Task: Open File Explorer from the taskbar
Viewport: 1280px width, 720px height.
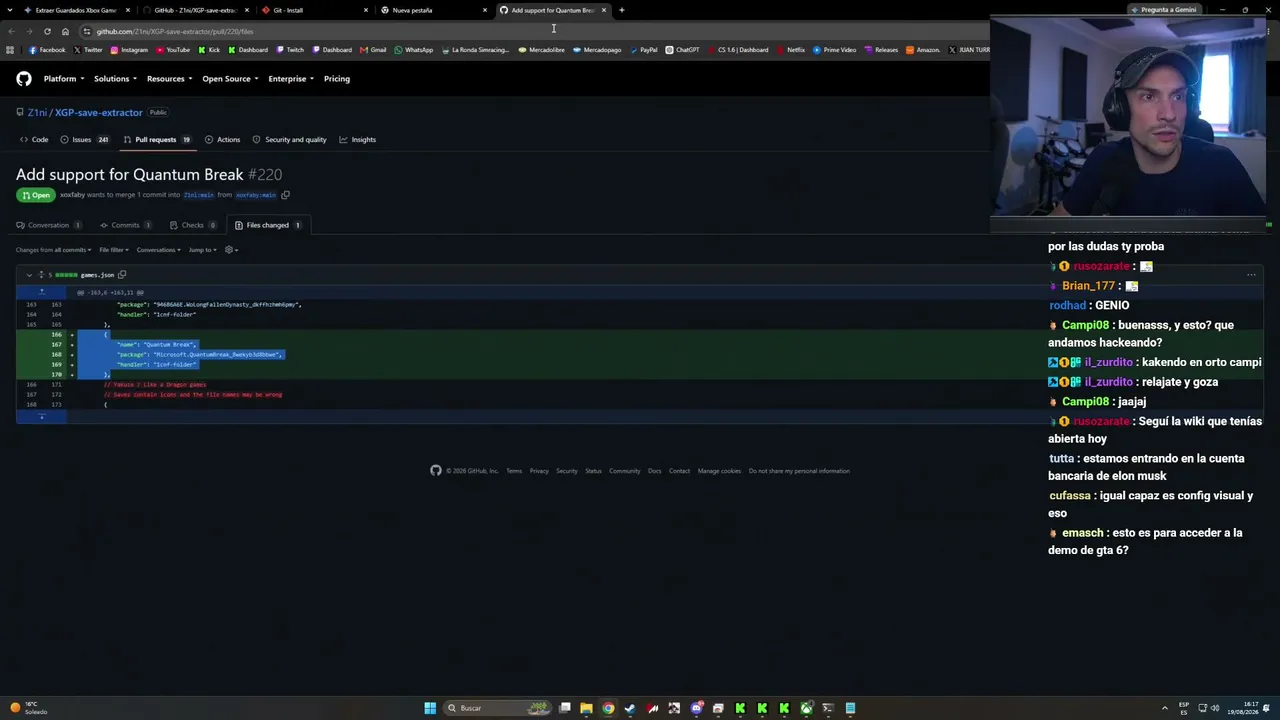Action: point(586,708)
